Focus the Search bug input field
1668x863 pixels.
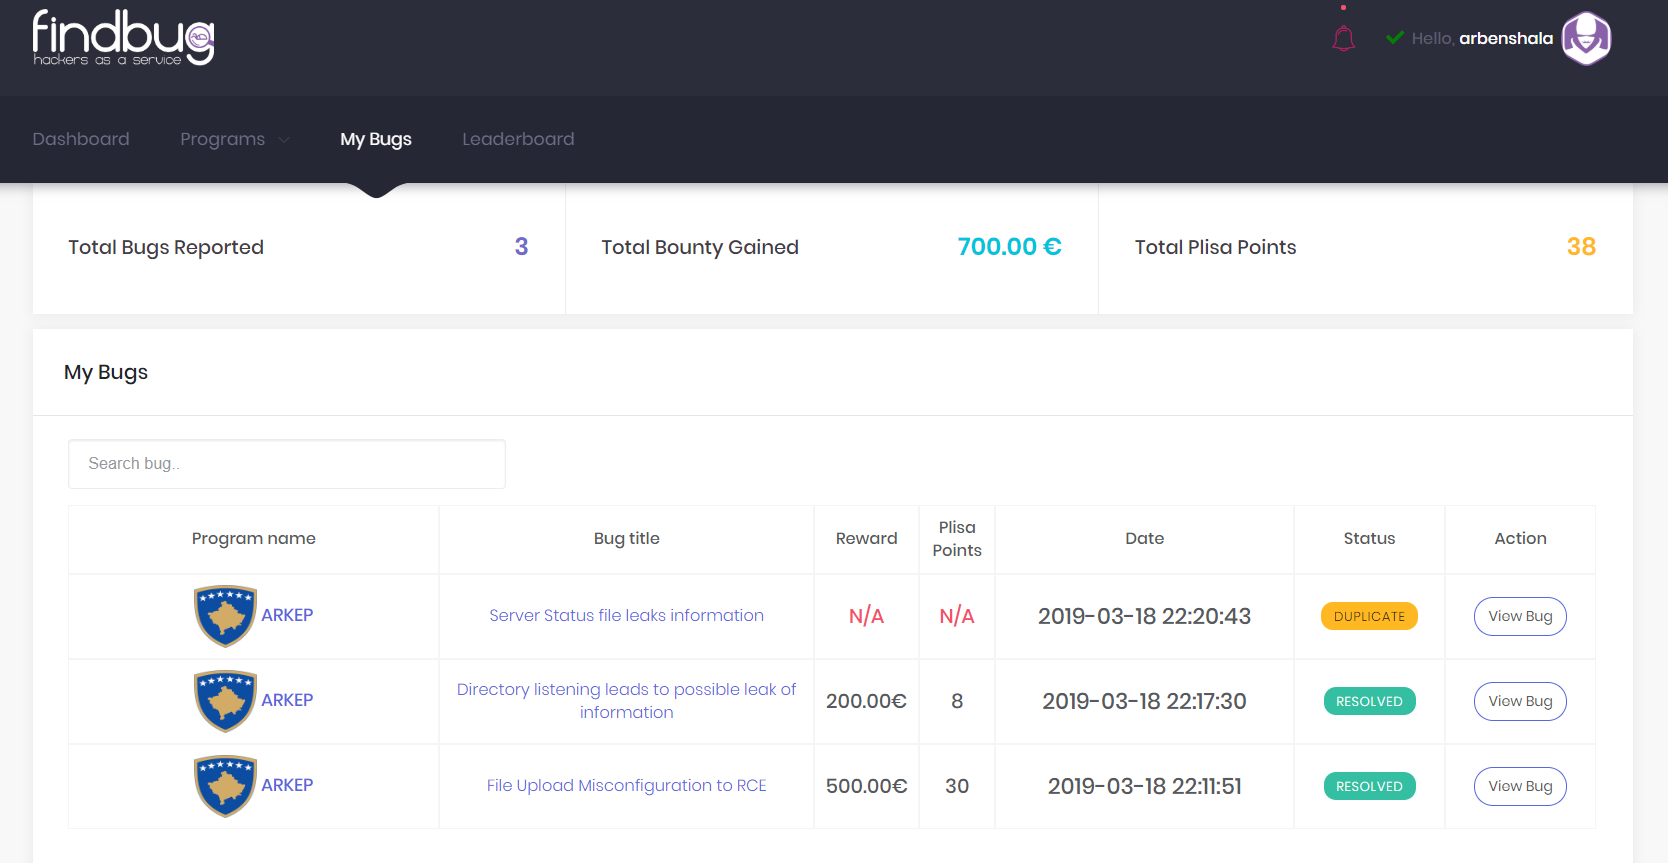pyautogui.click(x=287, y=464)
